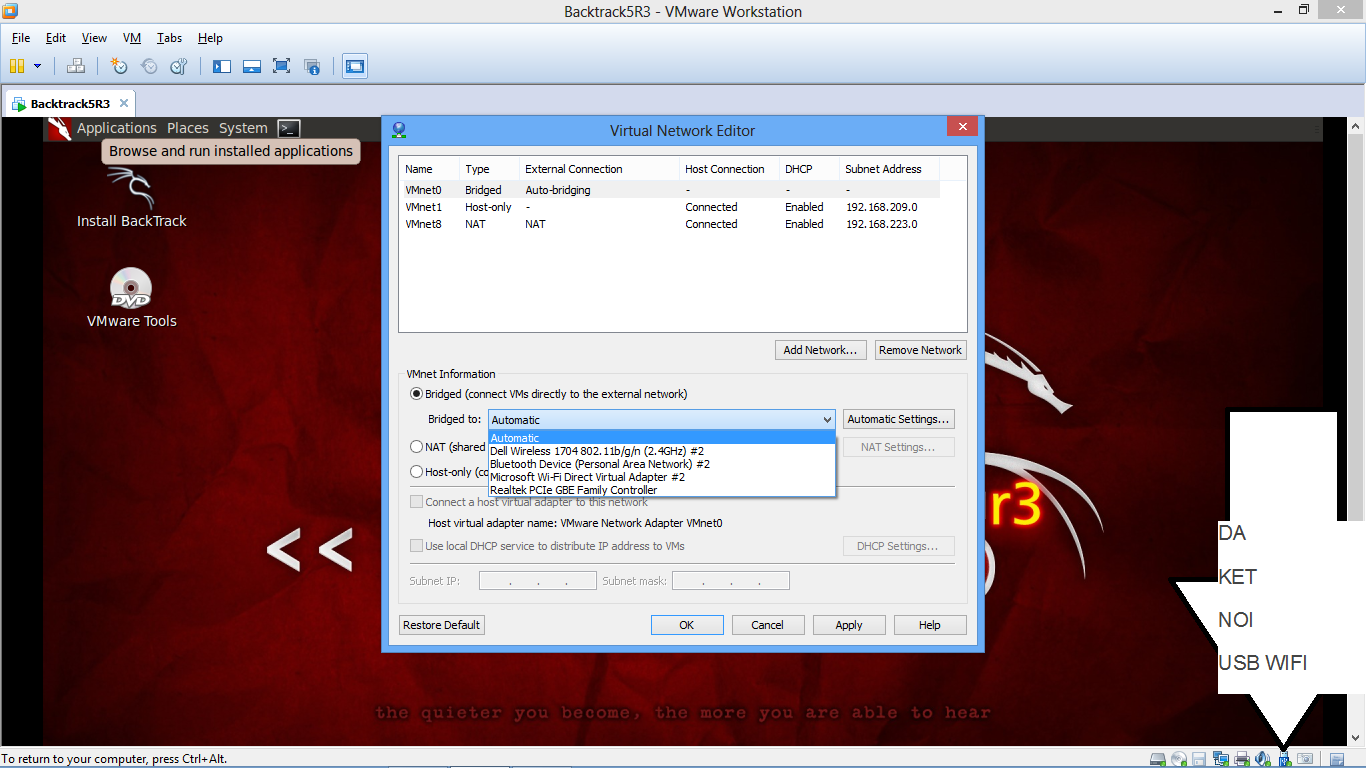Click the Apply button
This screenshot has width=1366, height=768.
click(x=849, y=625)
